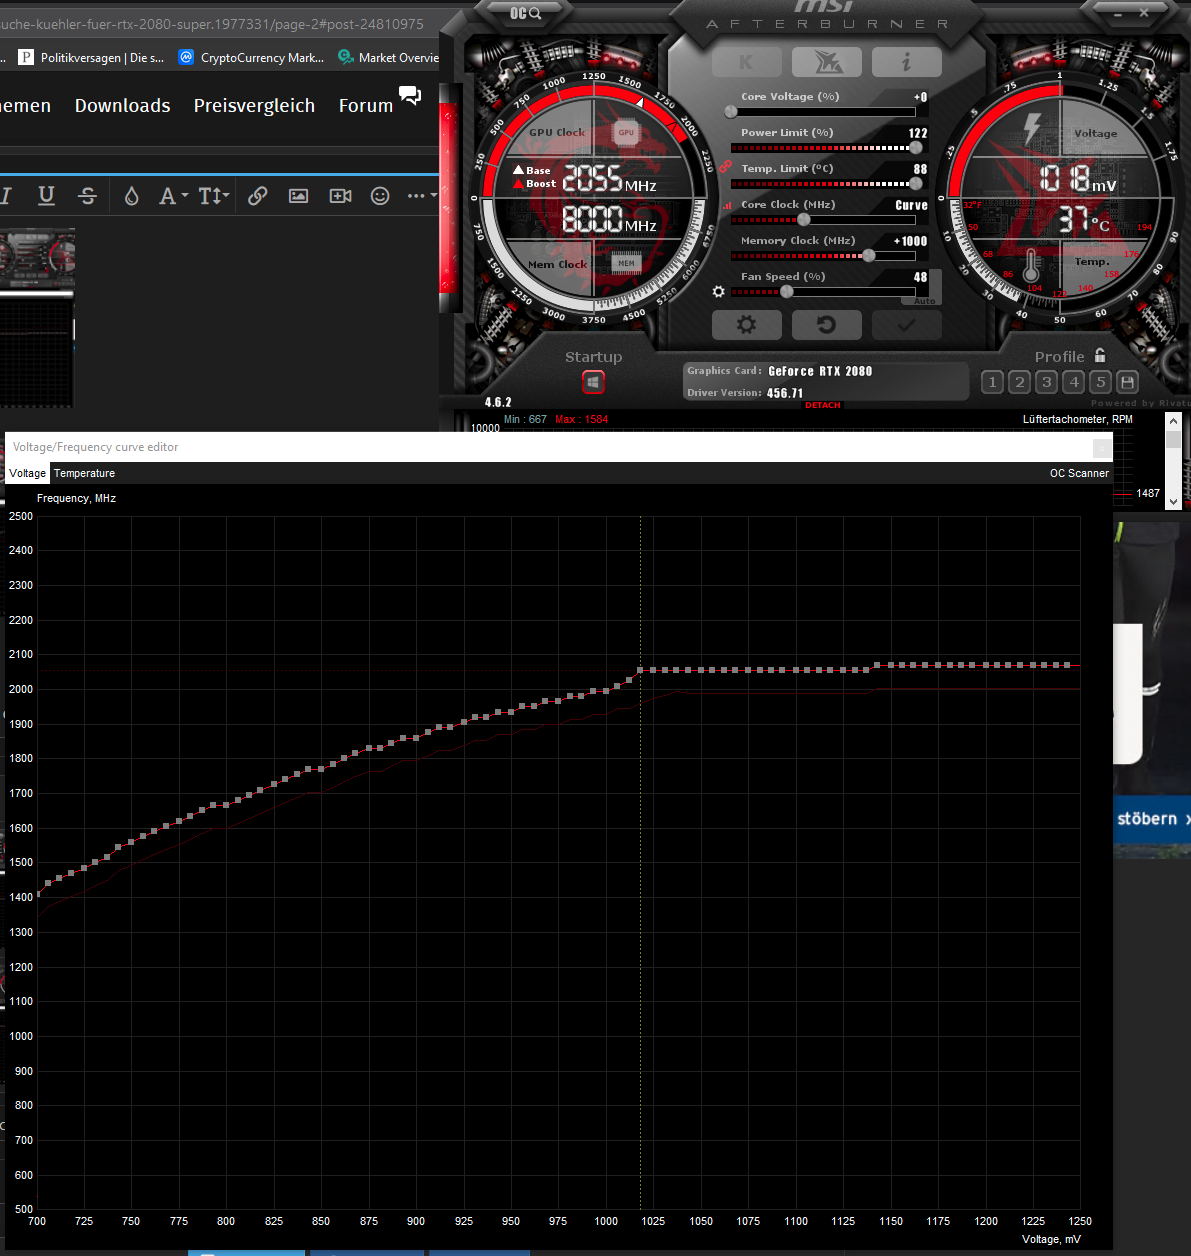Click the Core Clock Curve value field
The width and height of the screenshot is (1191, 1256).
(911, 205)
